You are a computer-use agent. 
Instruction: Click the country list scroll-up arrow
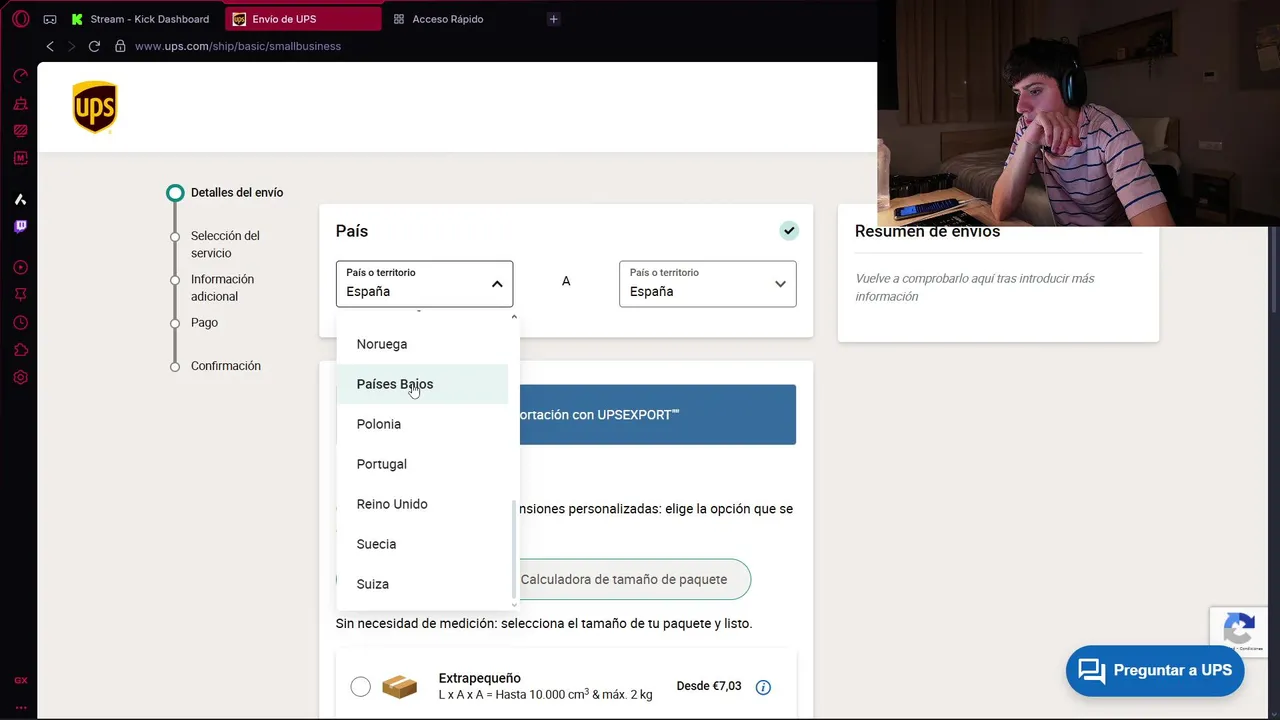pyautogui.click(x=515, y=317)
